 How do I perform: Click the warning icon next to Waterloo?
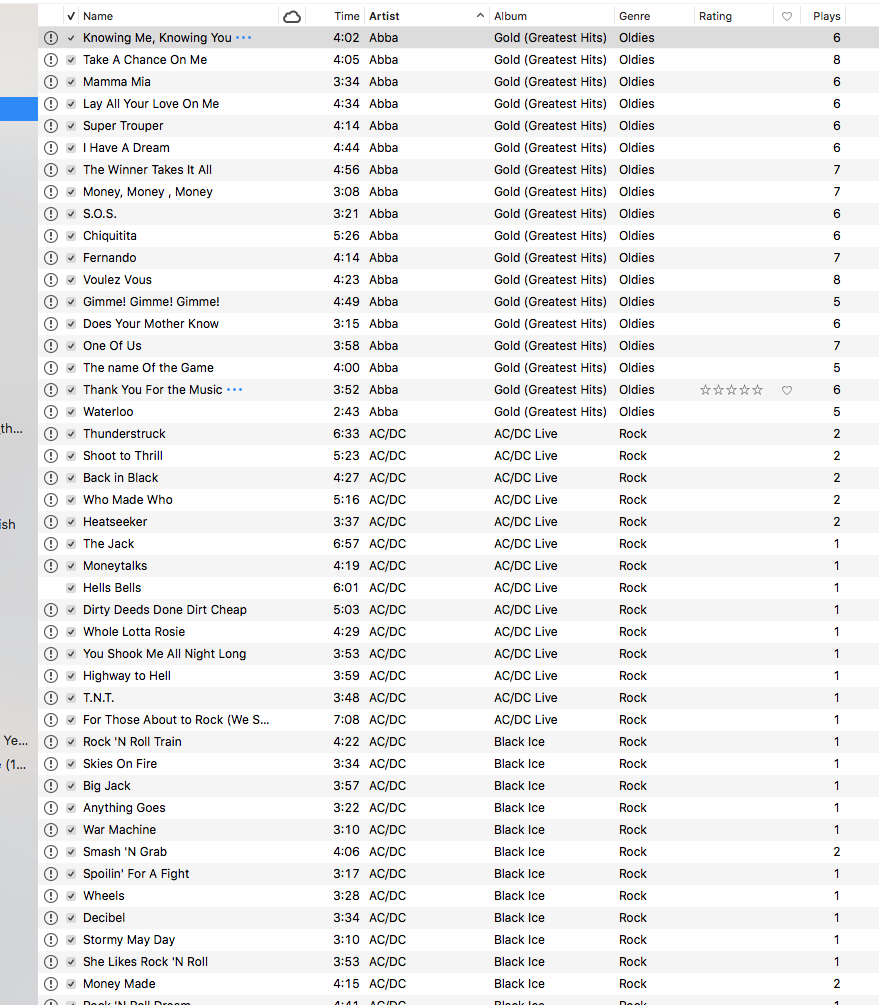51,411
